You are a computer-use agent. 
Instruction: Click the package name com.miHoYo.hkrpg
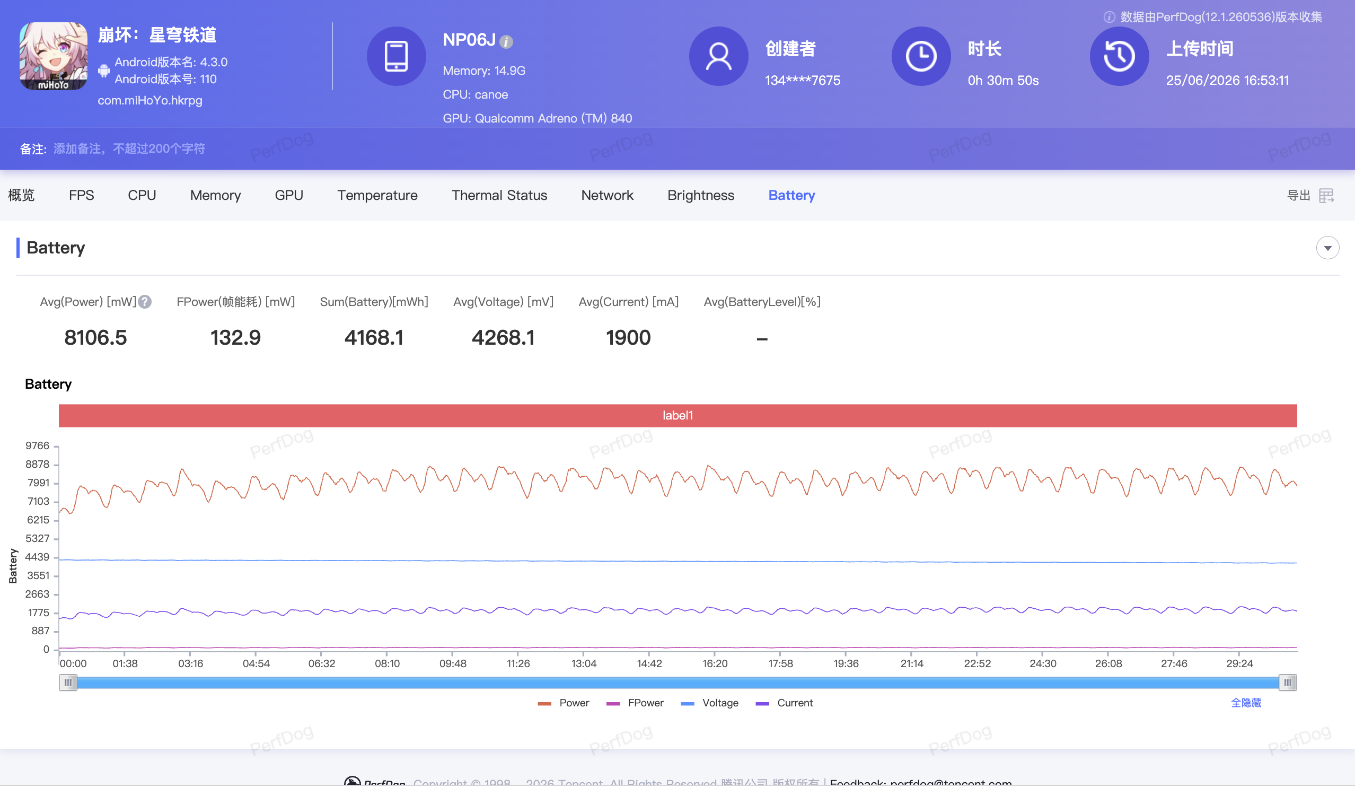coord(150,100)
